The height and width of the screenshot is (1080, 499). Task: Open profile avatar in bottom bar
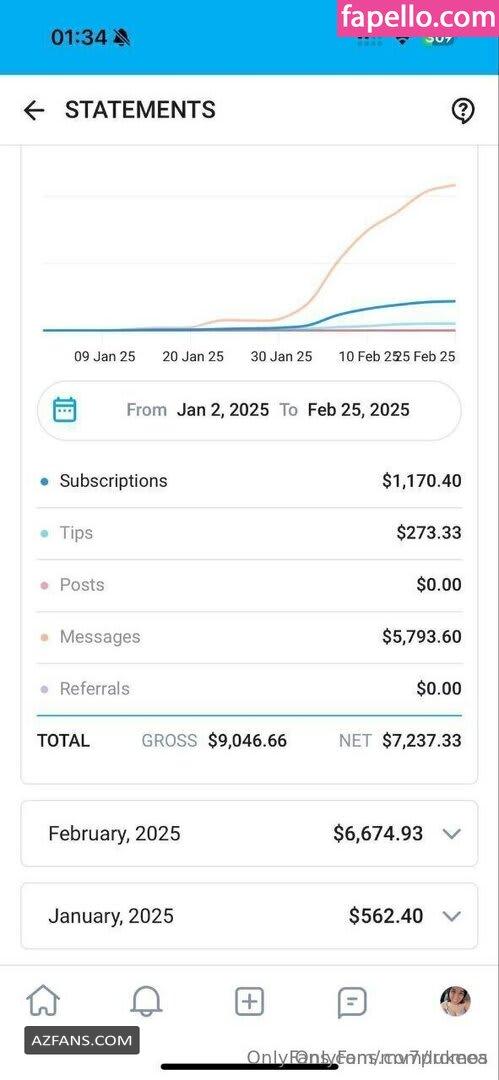coord(456,1001)
